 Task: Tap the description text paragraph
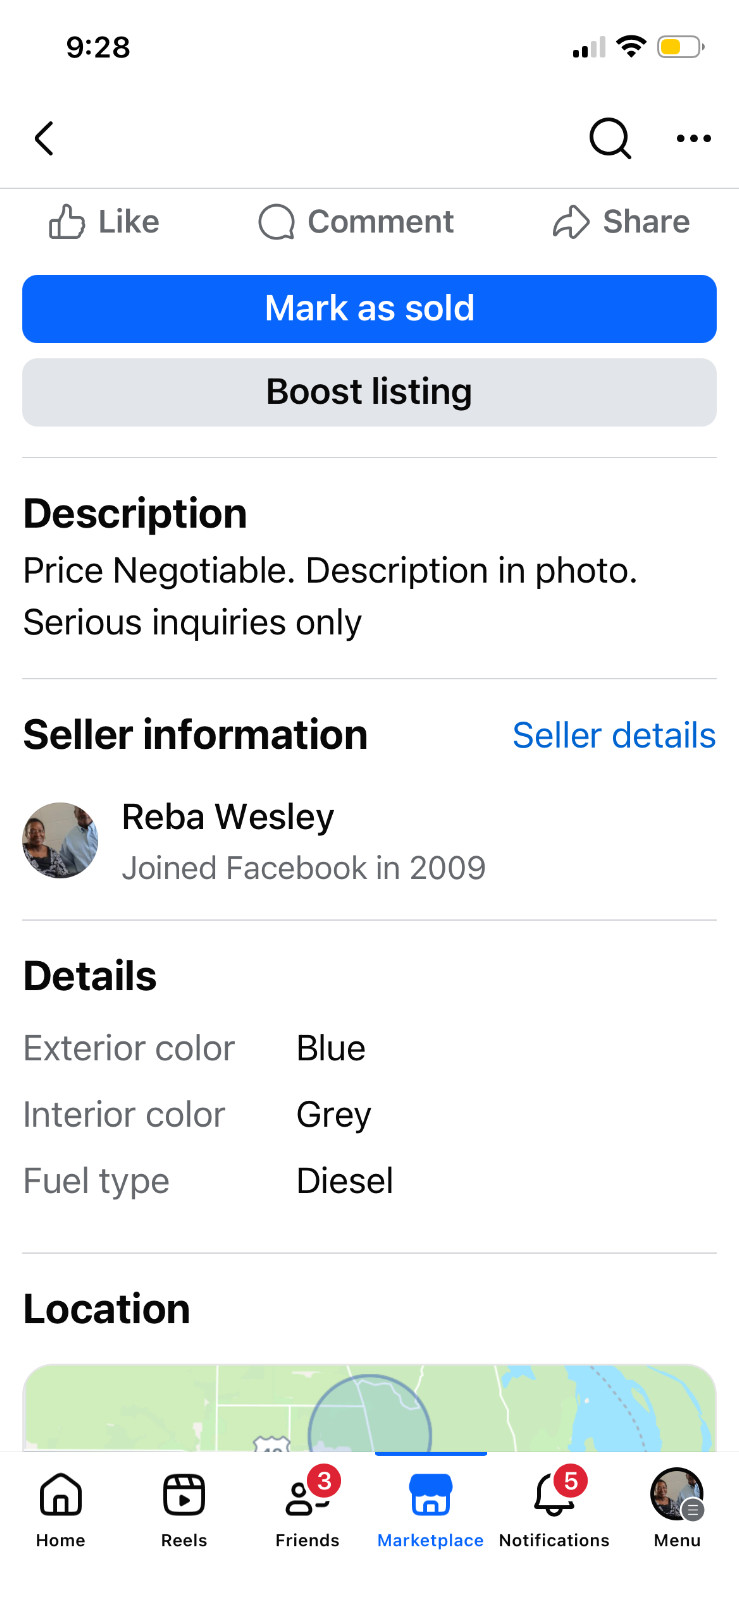tap(330, 596)
